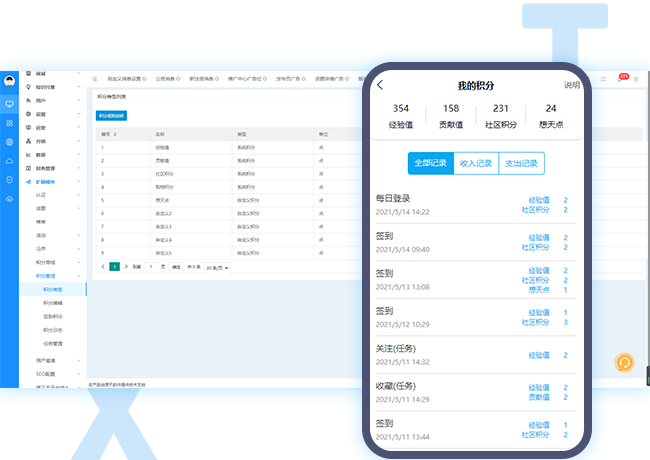The height and width of the screenshot is (460, 650).
Task: Open the four-squares apps icon in sidebar
Action: [x=9, y=123]
